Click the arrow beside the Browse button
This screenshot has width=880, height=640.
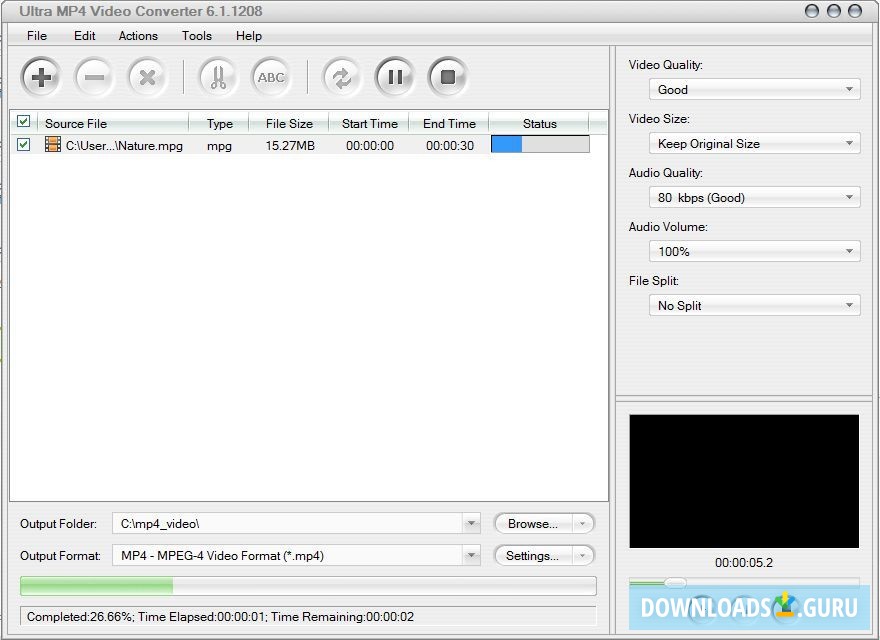[583, 523]
